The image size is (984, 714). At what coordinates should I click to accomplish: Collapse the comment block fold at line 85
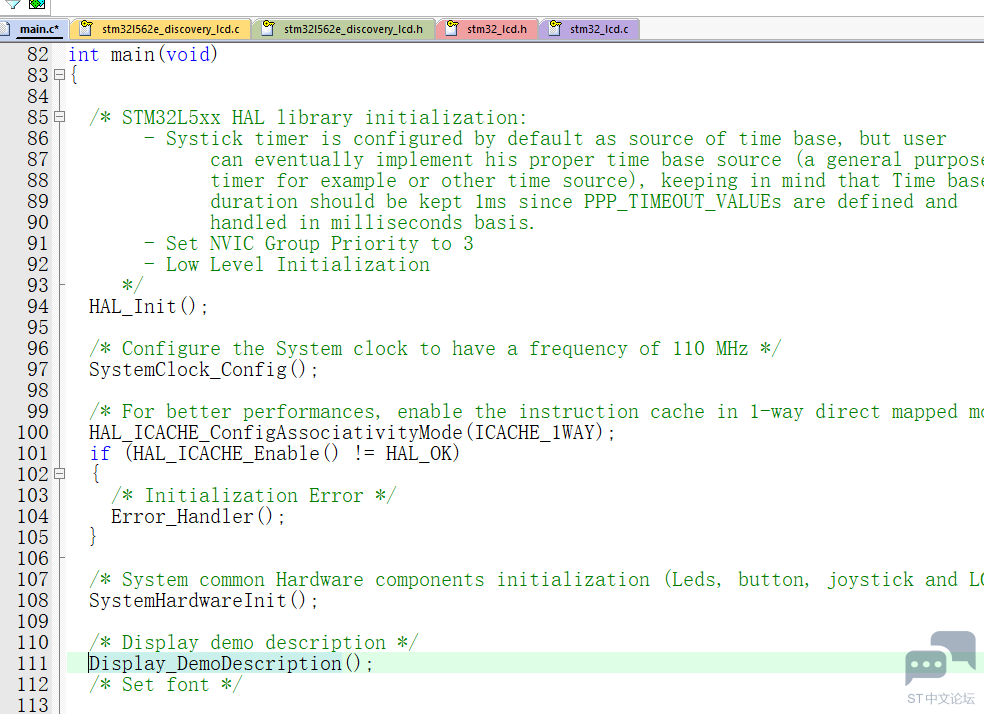tap(60, 117)
